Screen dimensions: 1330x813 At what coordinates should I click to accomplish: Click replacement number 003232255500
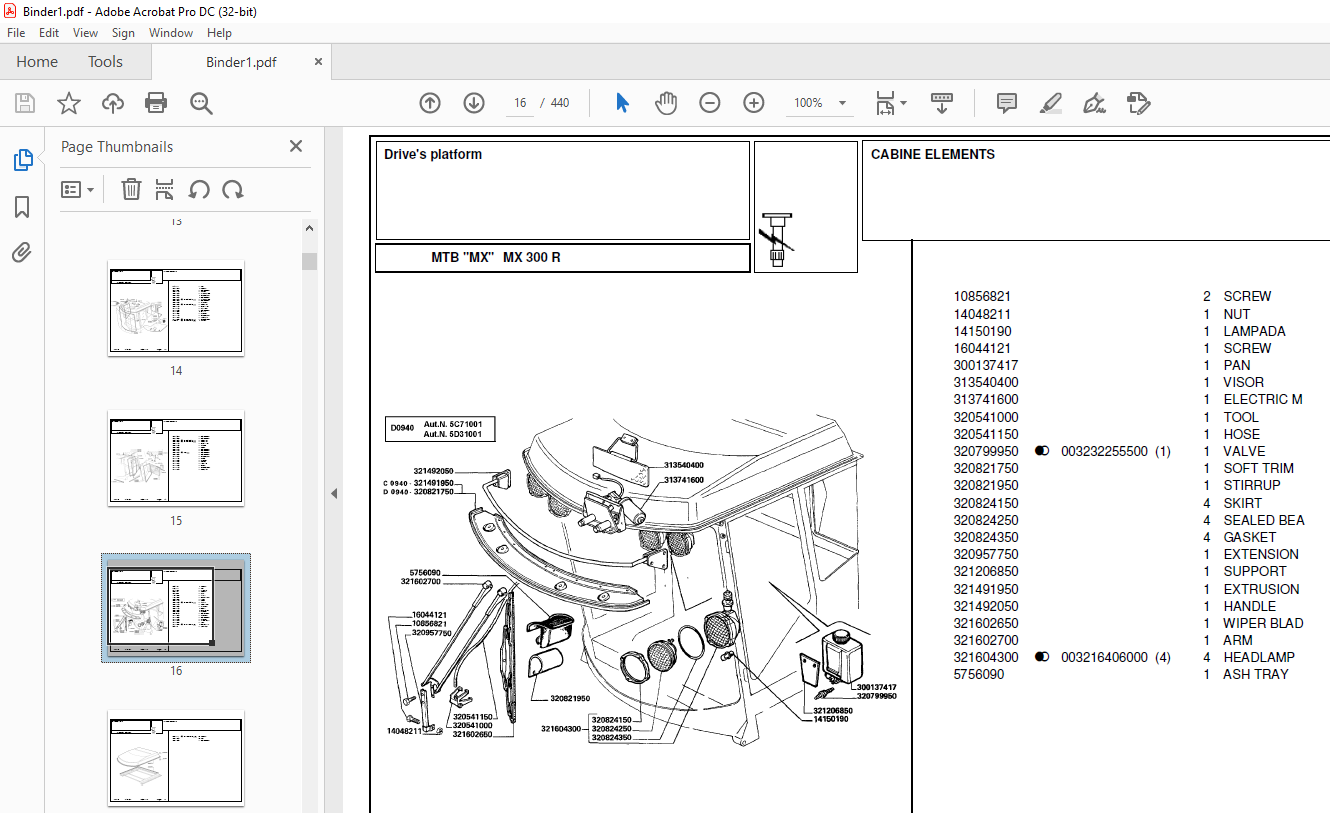1104,451
